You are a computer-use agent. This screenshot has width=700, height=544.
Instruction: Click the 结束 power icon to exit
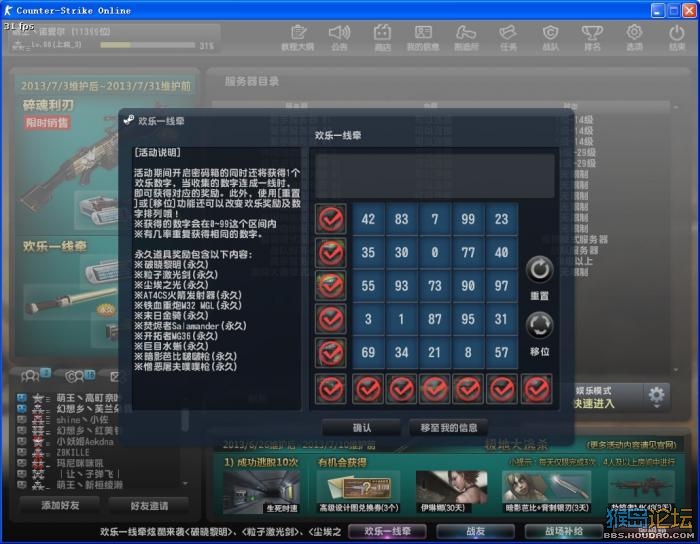click(677, 37)
